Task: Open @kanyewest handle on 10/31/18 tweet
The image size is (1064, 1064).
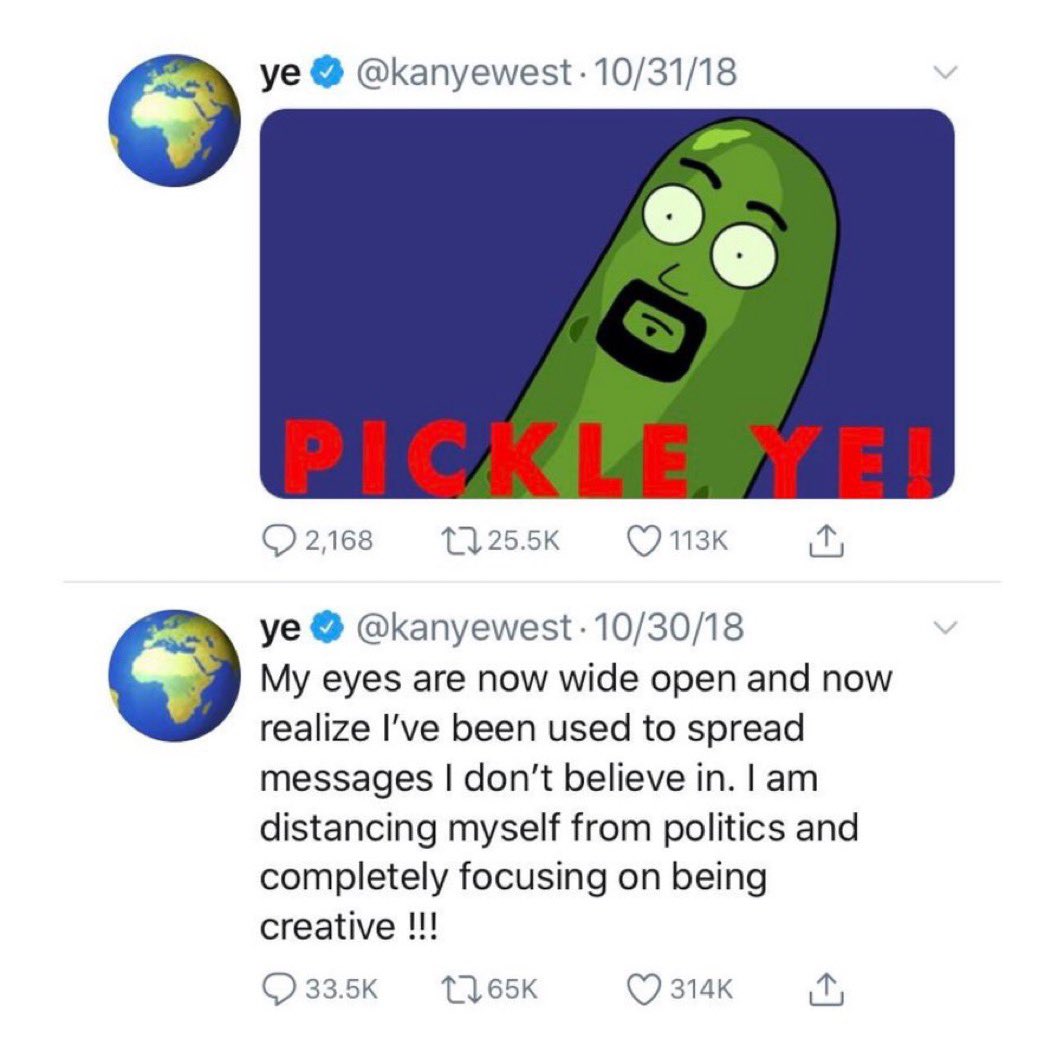Action: (x=463, y=73)
